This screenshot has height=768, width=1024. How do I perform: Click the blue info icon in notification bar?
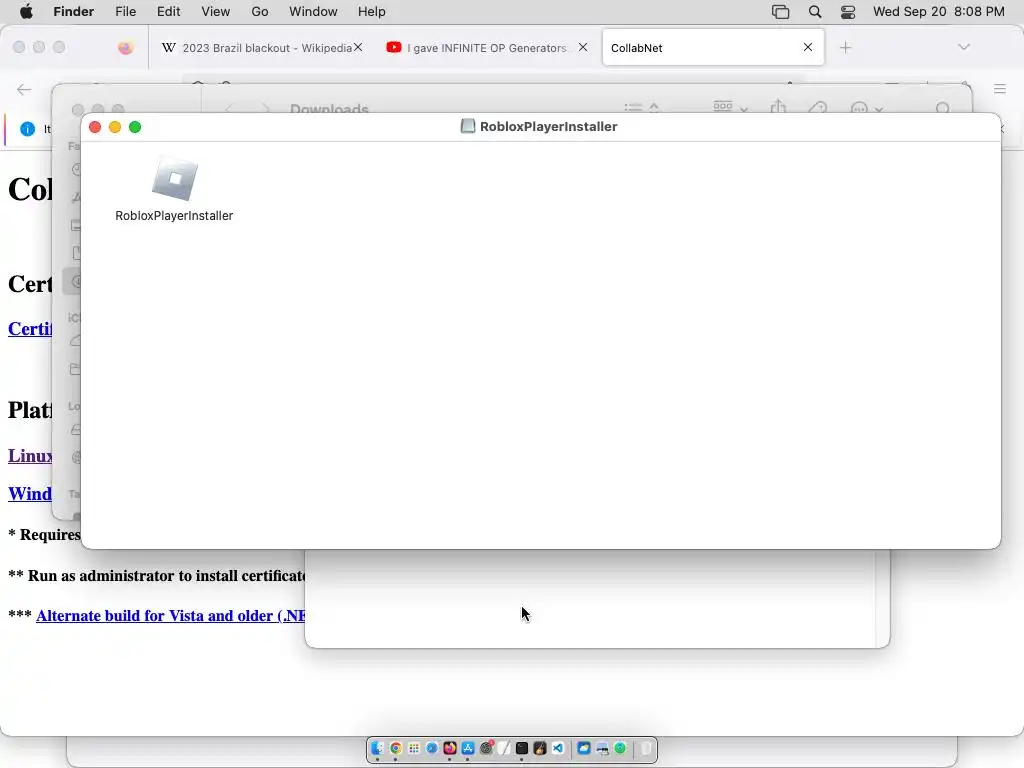27,129
